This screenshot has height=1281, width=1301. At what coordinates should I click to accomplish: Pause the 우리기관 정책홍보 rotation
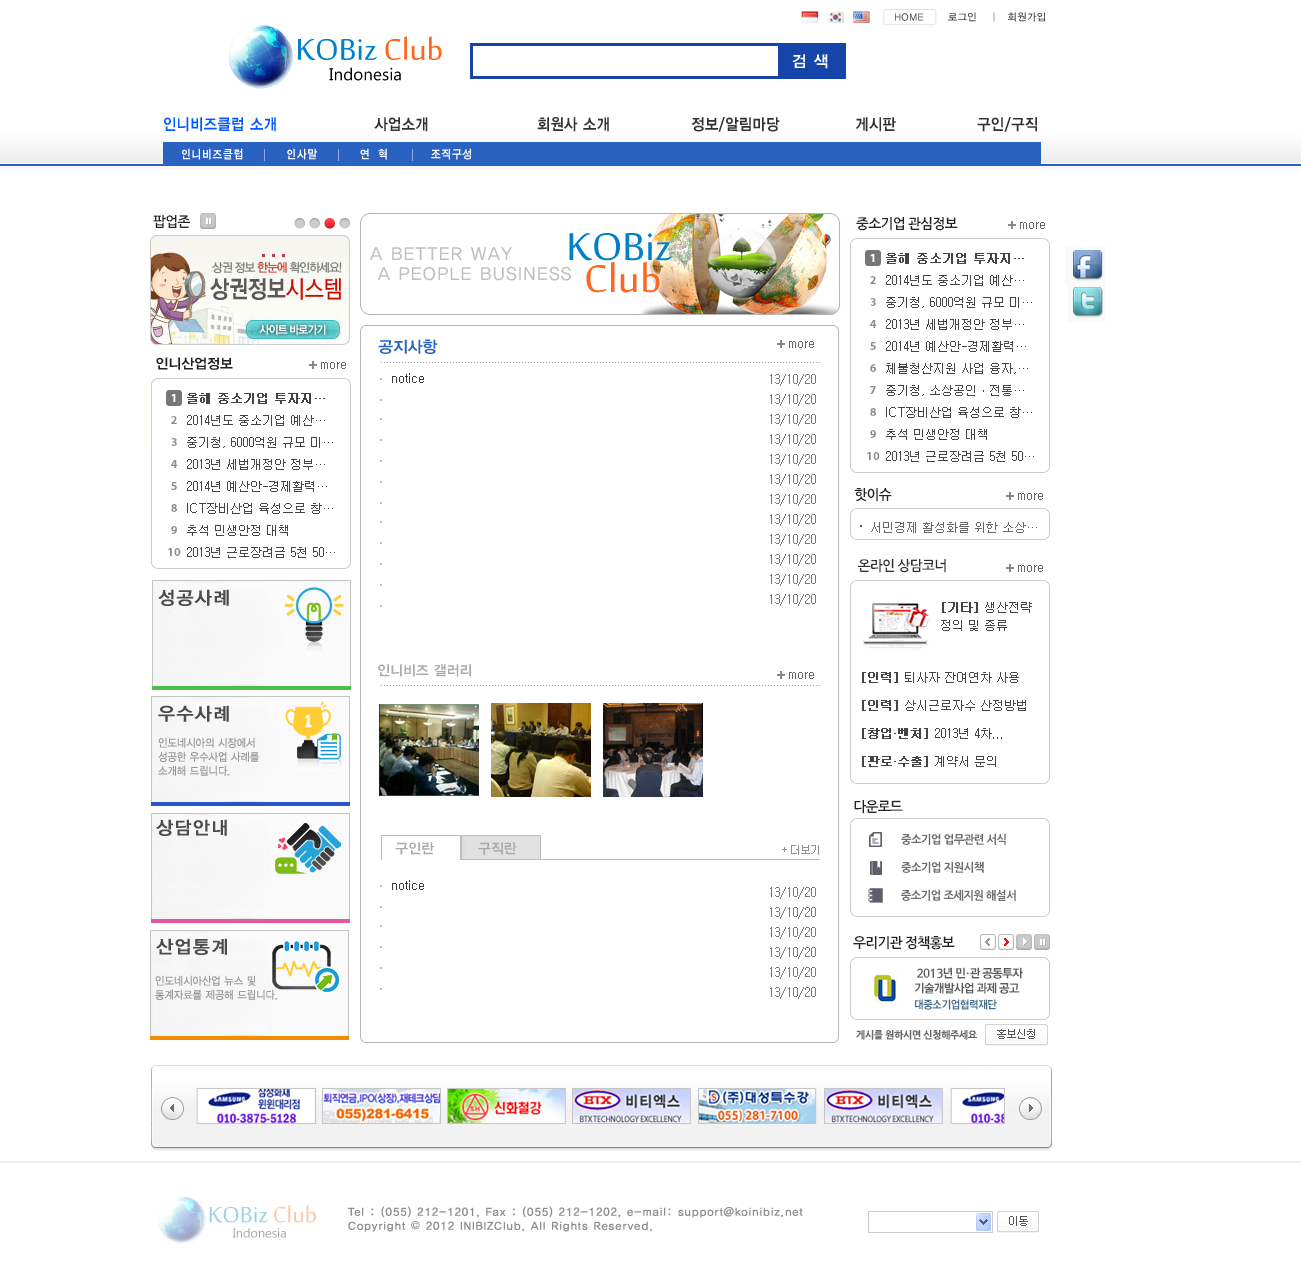pos(1042,942)
